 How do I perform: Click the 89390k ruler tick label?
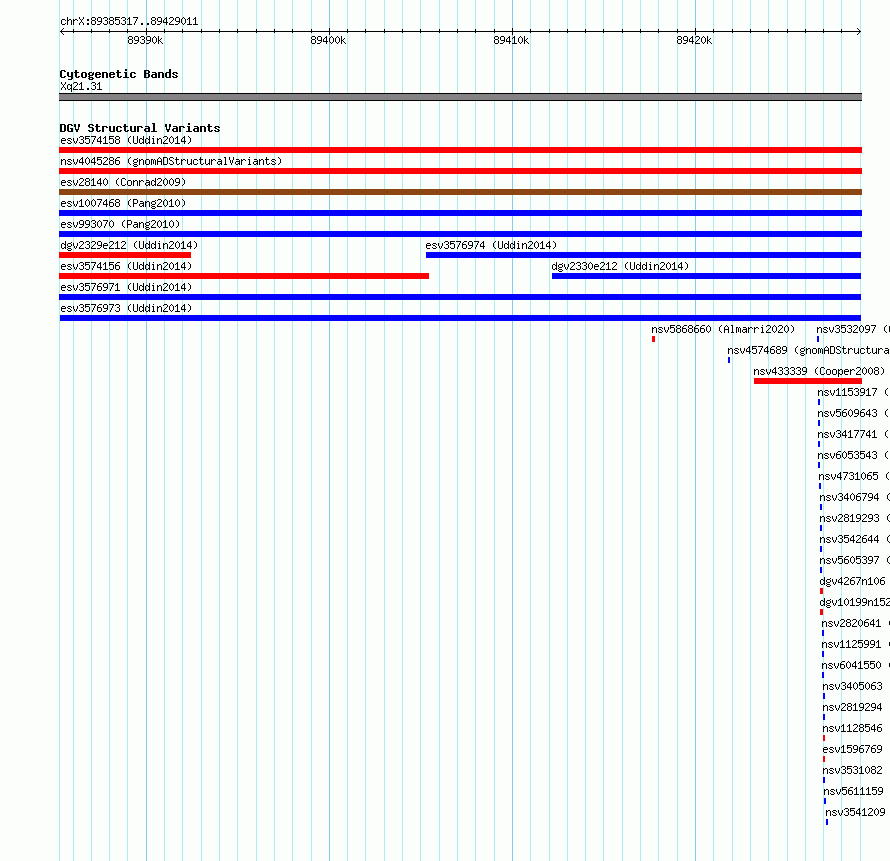(x=145, y=40)
